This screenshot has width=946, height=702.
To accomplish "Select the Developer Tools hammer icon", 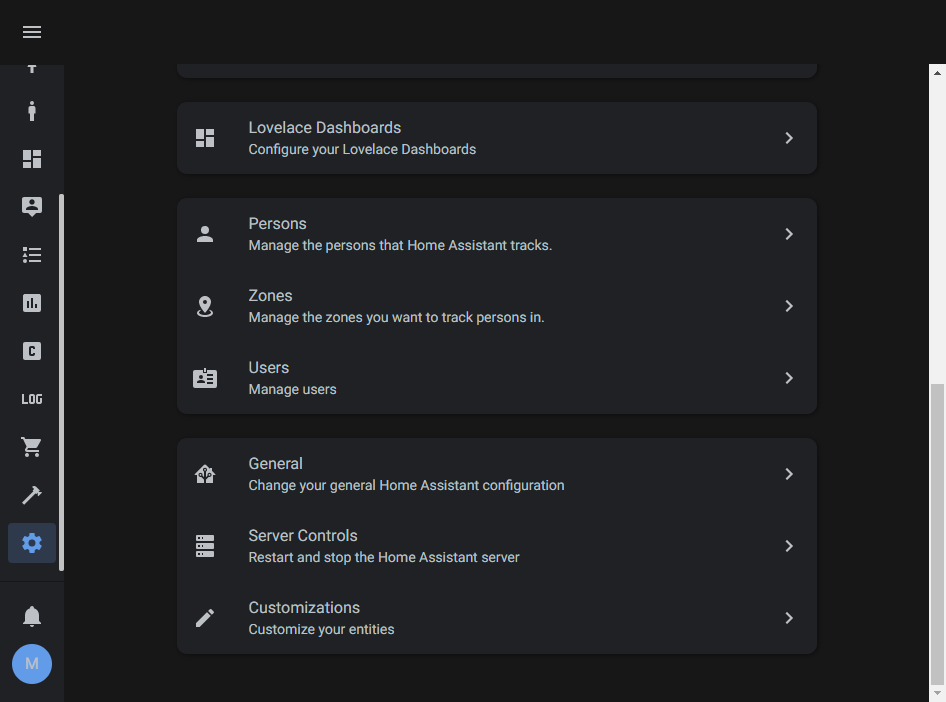I will (31, 495).
